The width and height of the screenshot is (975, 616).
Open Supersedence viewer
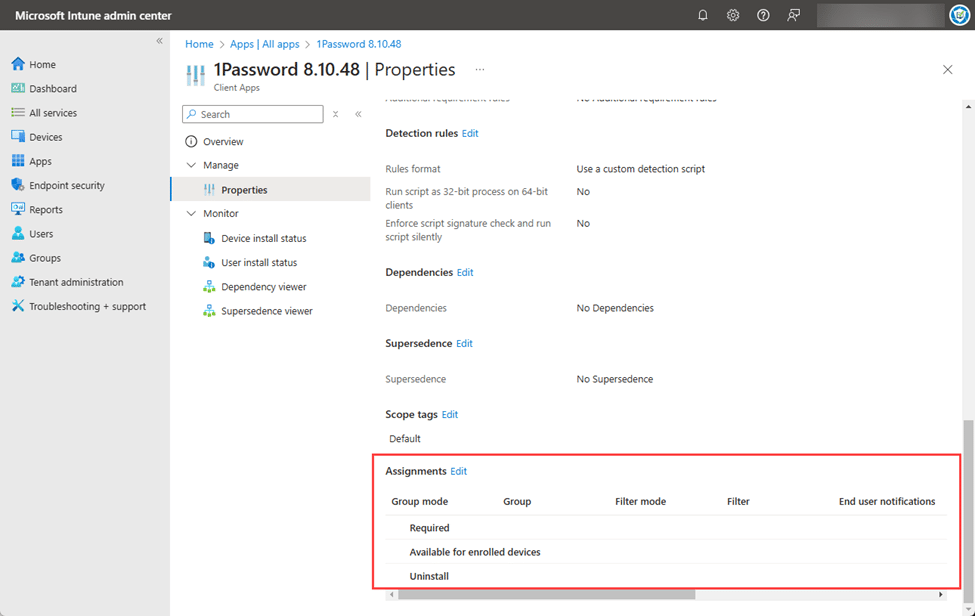click(266, 311)
